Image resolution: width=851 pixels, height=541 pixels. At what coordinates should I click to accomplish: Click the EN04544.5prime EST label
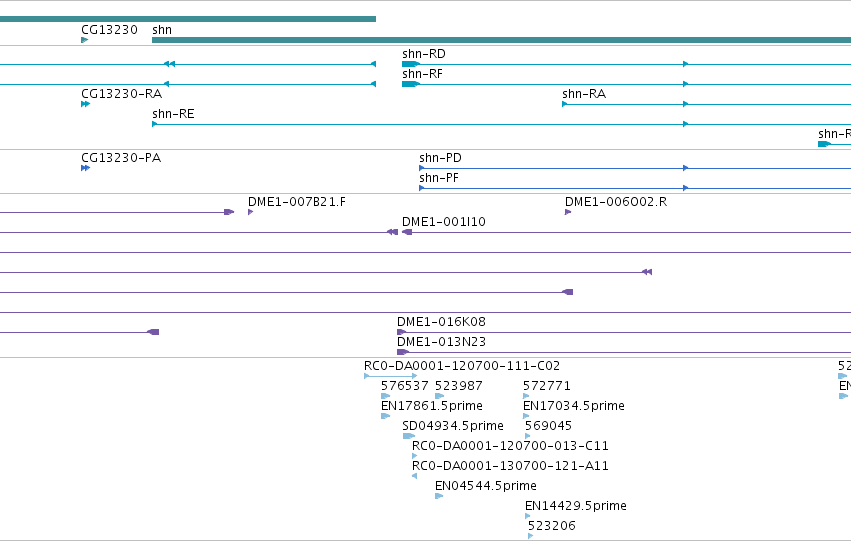click(x=486, y=486)
